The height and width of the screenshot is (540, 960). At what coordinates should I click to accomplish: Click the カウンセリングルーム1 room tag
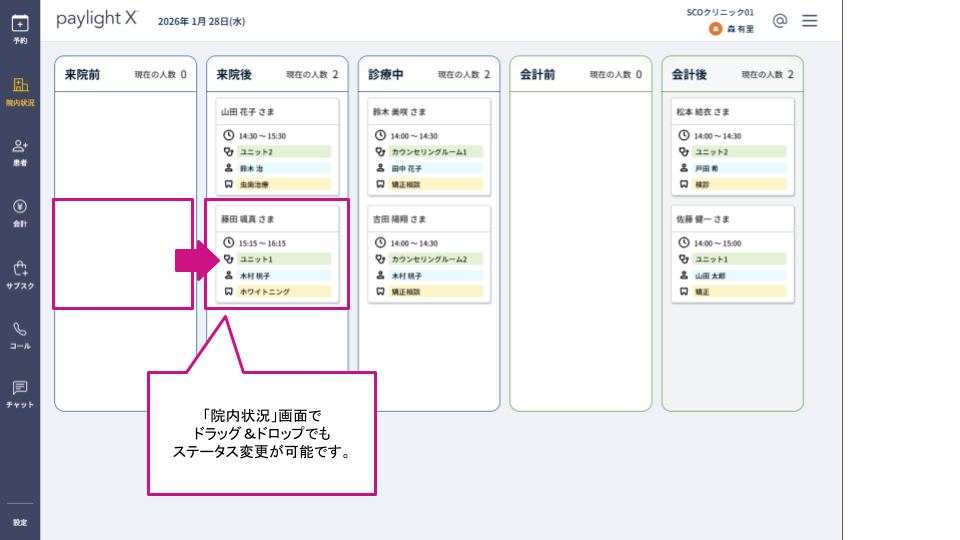coord(435,152)
